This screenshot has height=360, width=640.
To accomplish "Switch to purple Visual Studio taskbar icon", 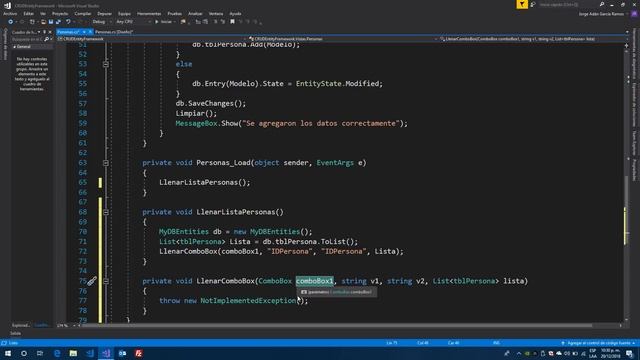I will tap(106, 353).
